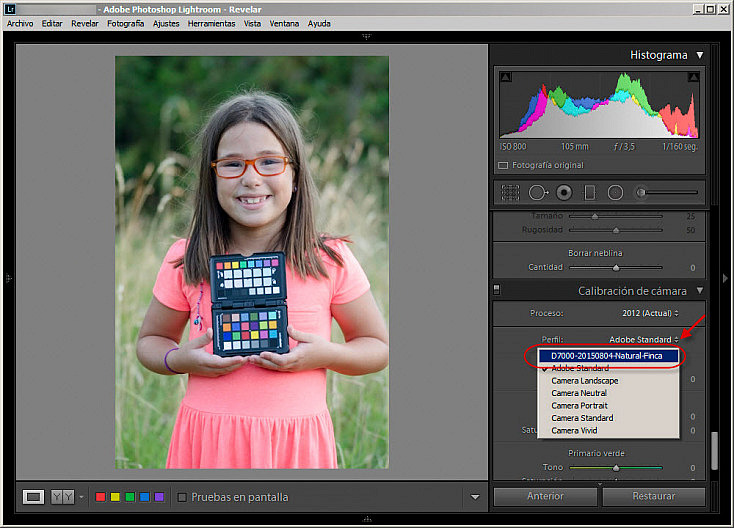Screen dimensions: 734x528
Task: Toggle the Calibración de cámara panel switch
Action: point(497,290)
